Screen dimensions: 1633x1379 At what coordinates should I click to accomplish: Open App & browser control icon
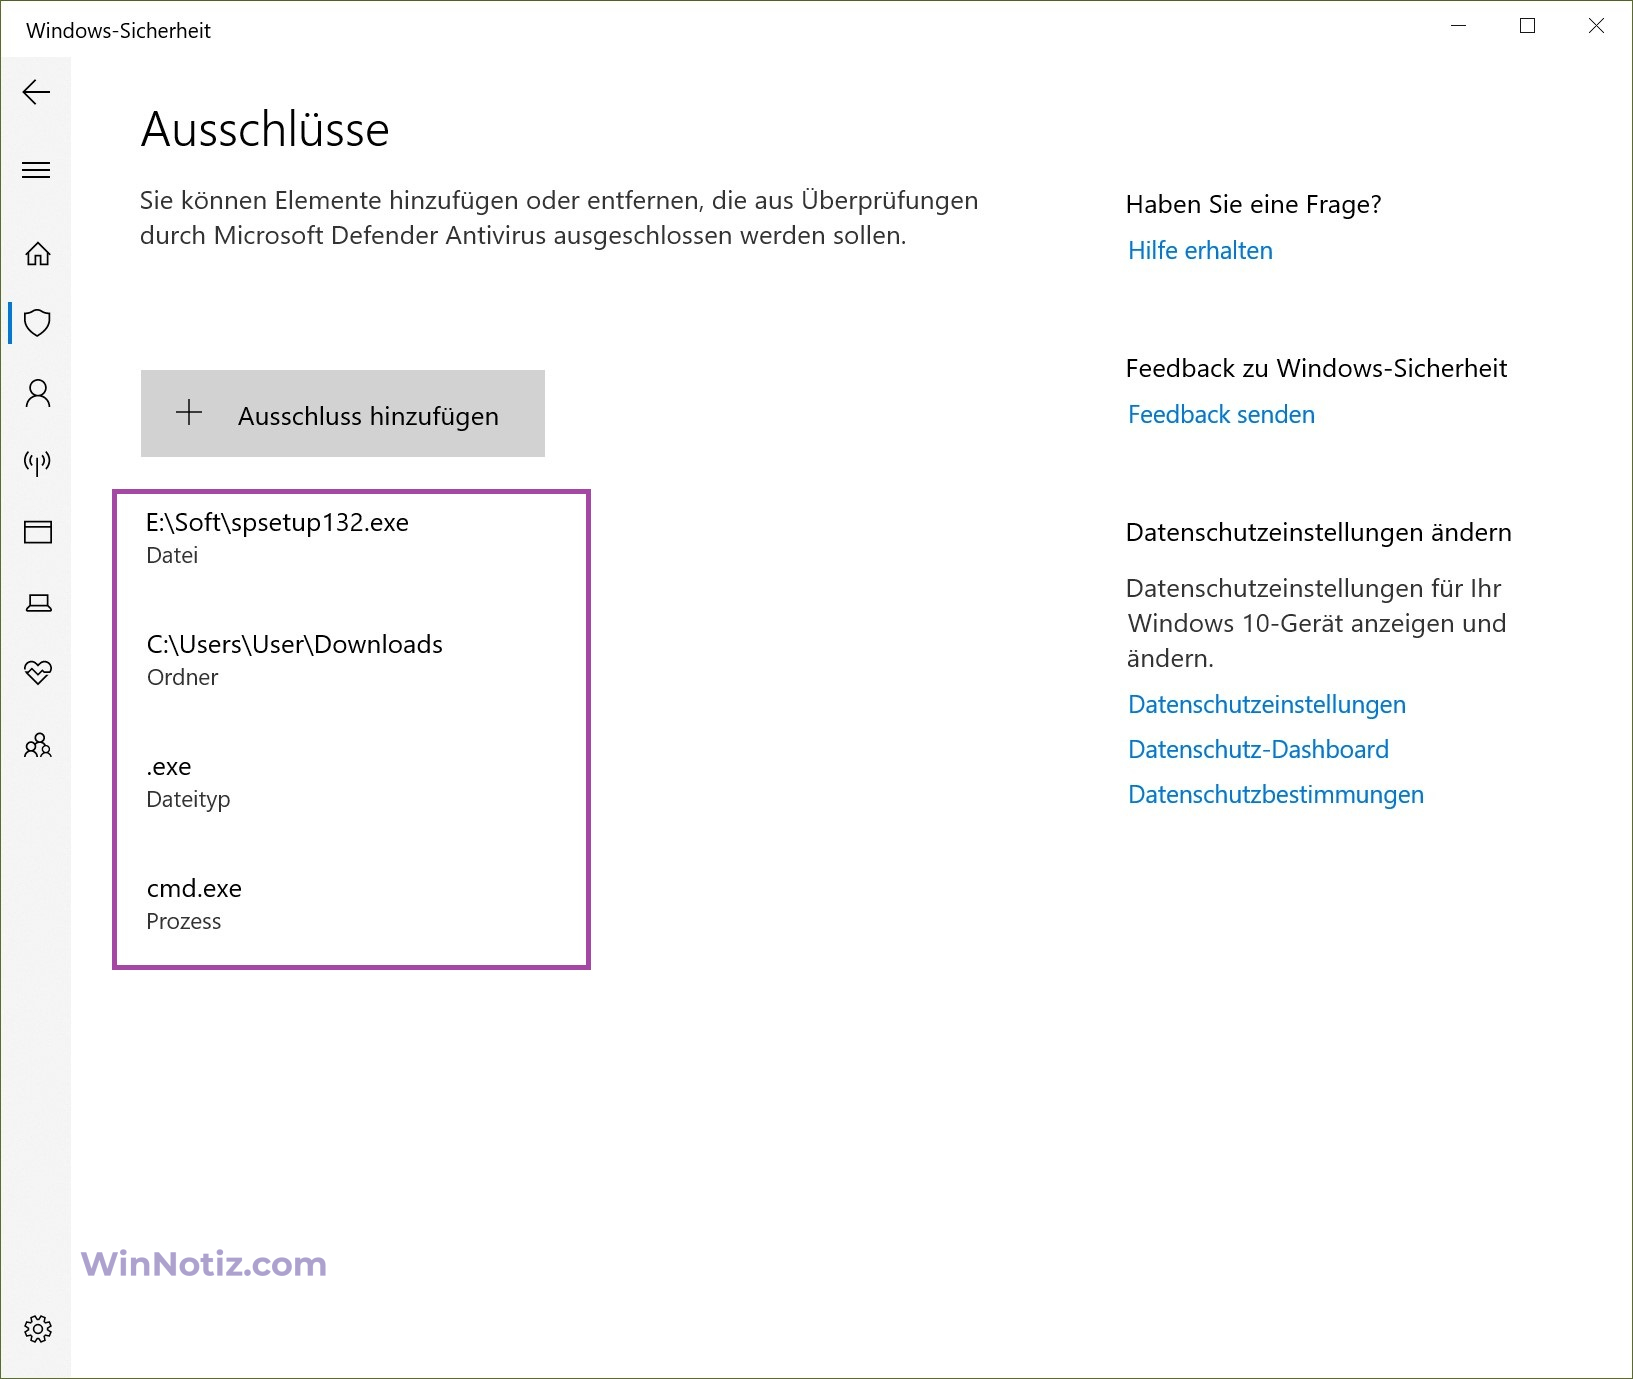38,532
